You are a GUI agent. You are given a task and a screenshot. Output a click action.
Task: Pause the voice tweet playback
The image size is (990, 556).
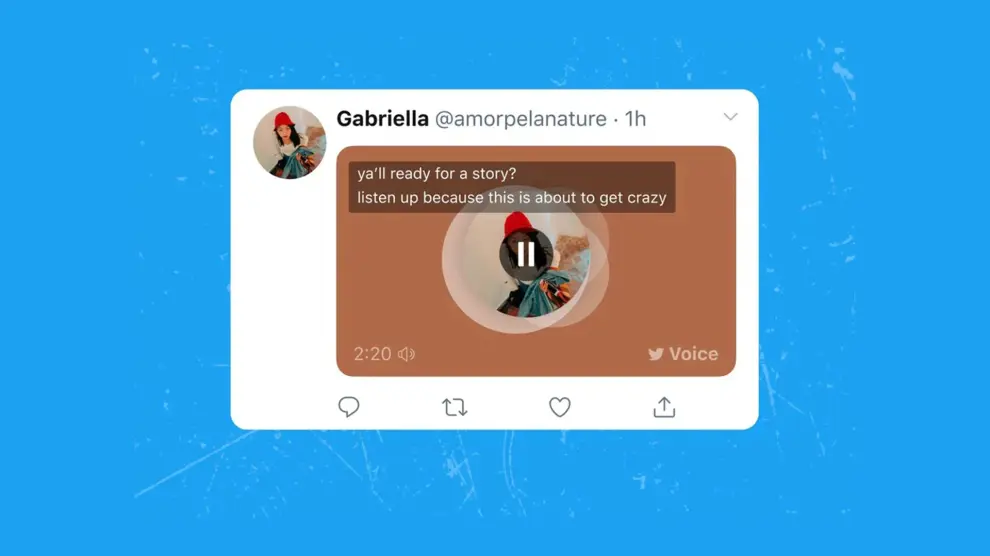526,254
